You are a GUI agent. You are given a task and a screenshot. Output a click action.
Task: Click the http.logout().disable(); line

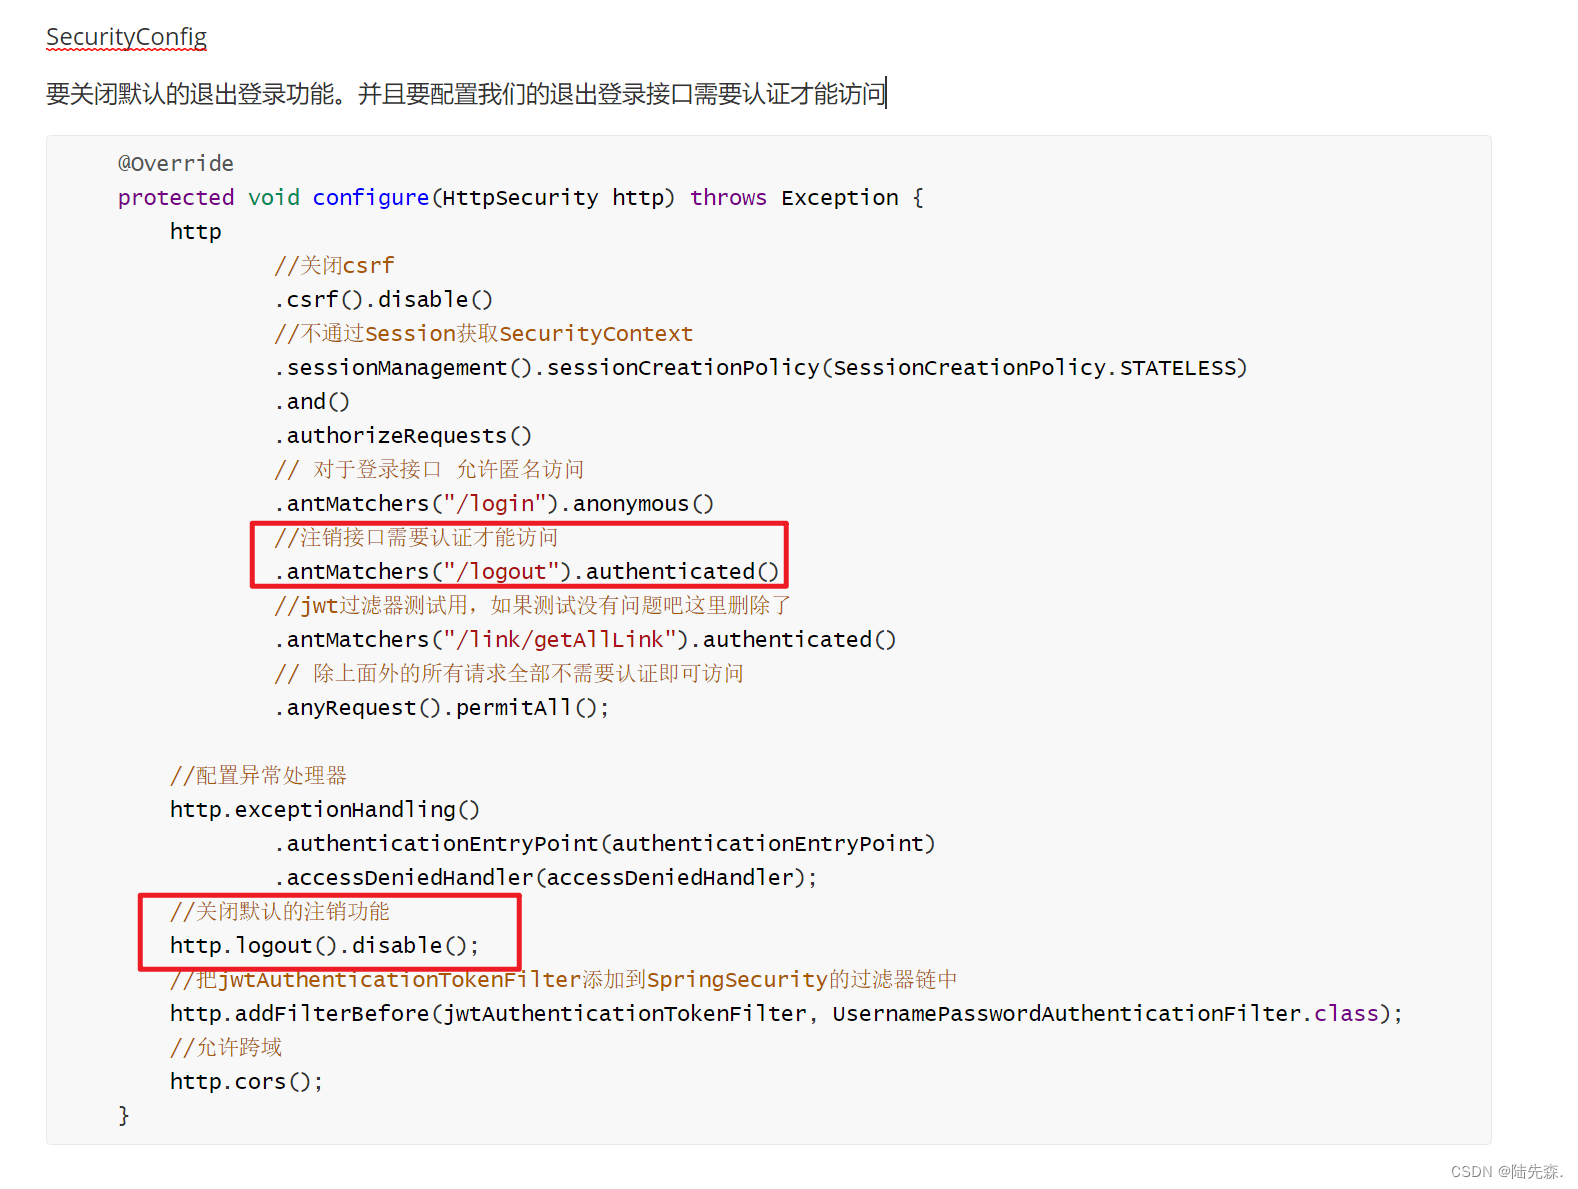click(325, 946)
